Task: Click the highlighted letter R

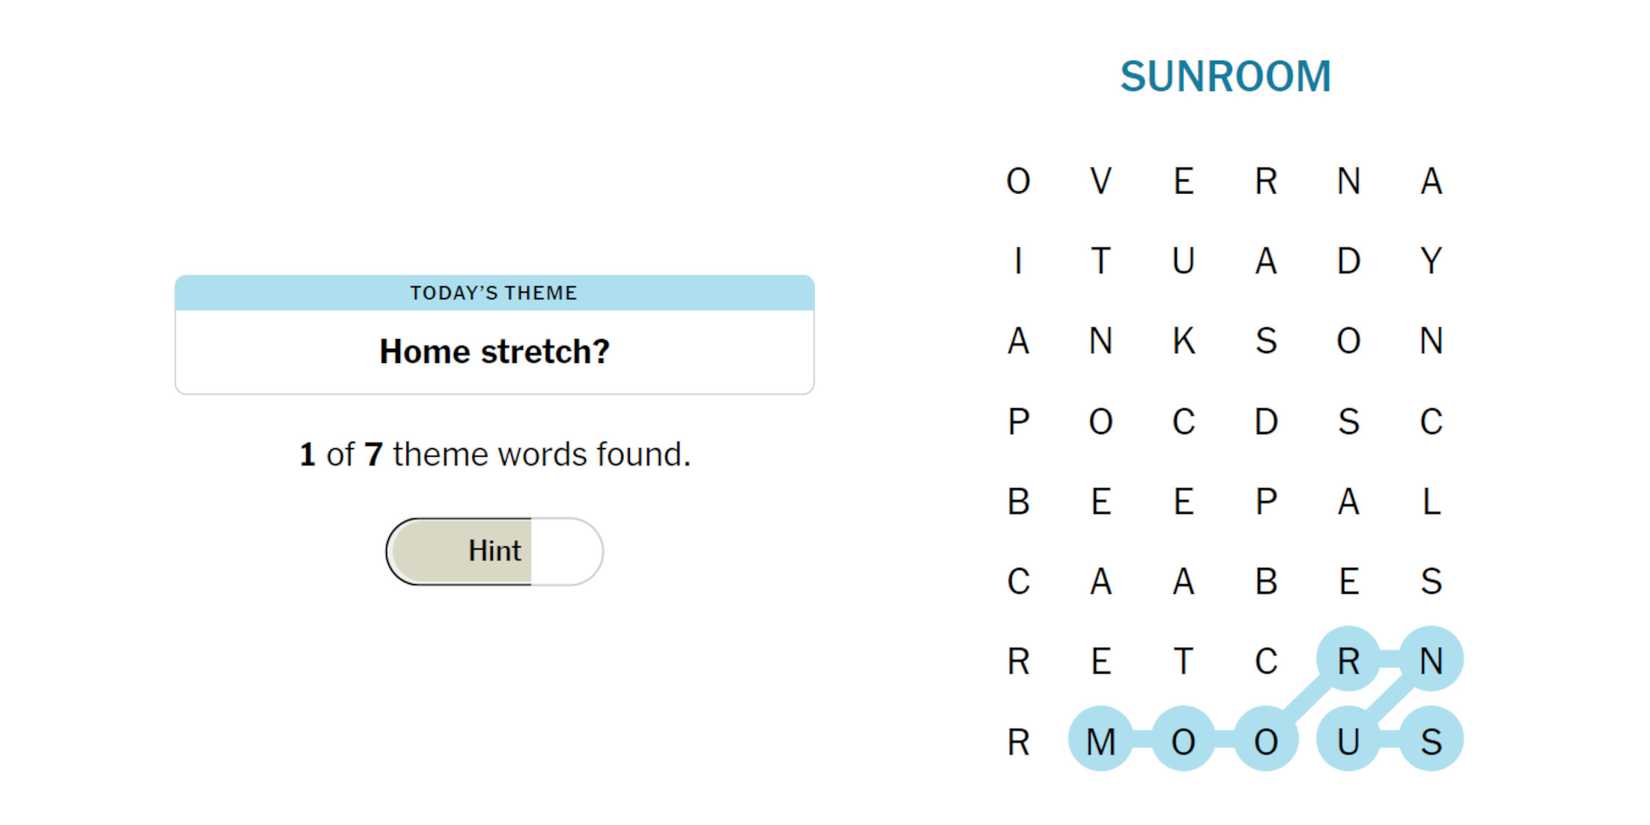Action: click(1348, 661)
